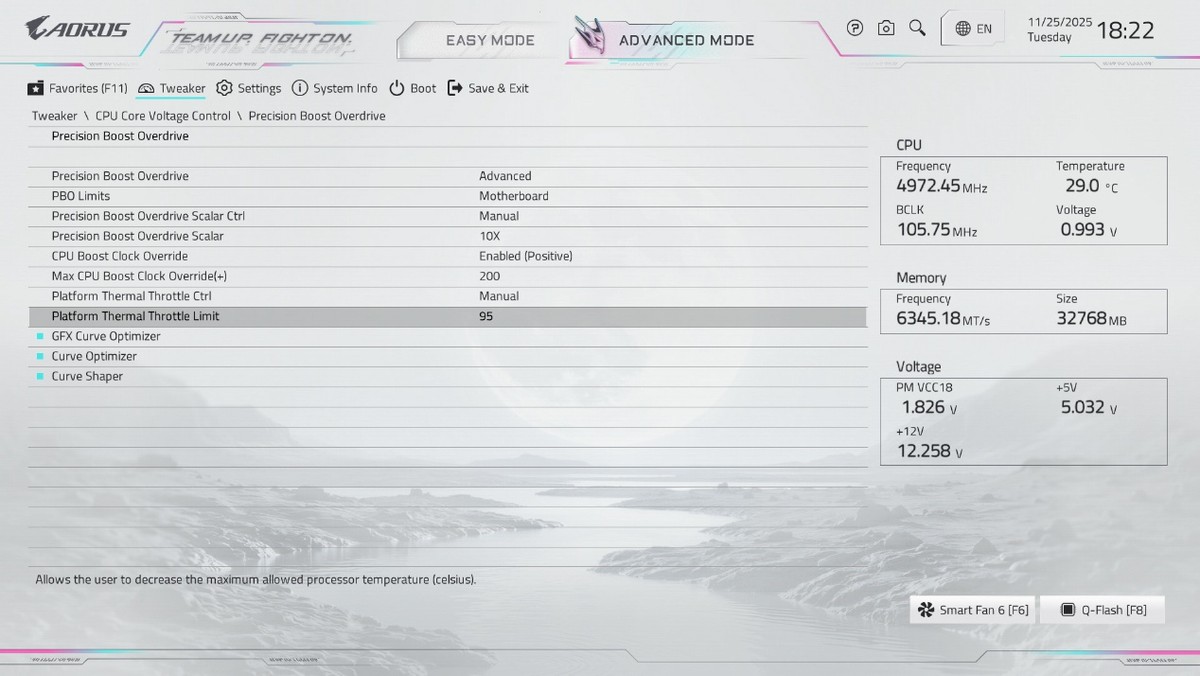
Task: Click the Save & Exit arrow icon
Action: 455,88
